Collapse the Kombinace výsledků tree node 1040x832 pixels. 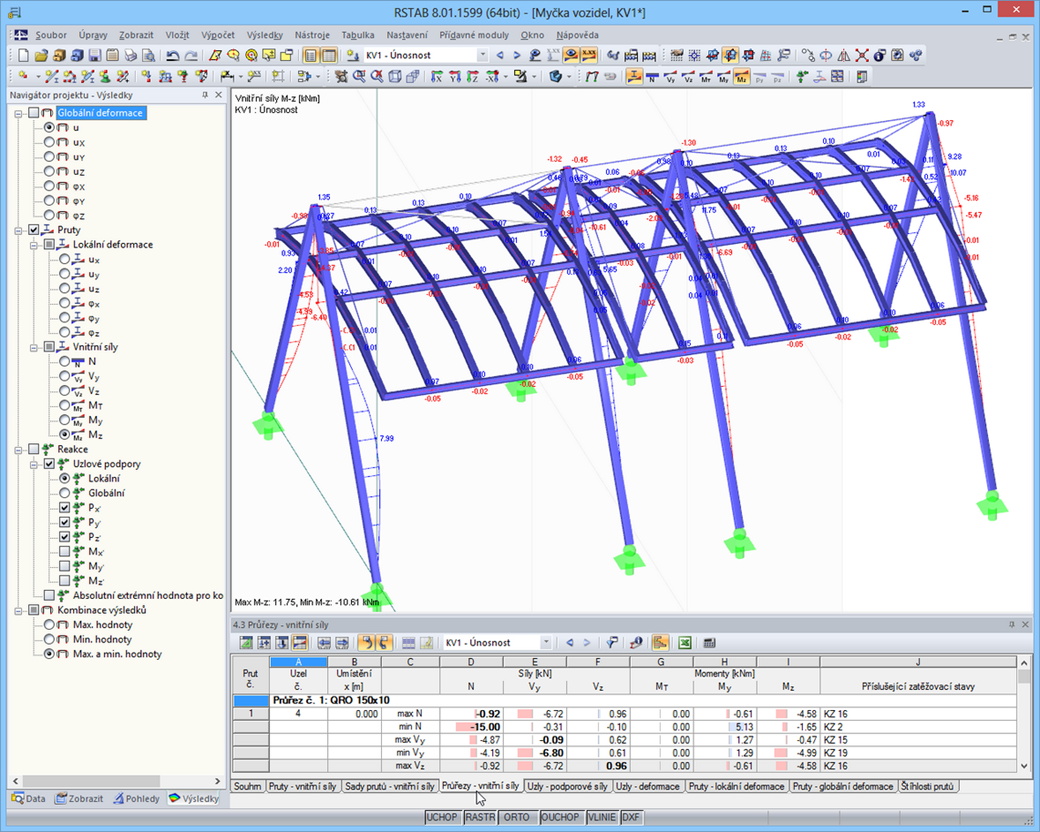pyautogui.click(x=19, y=610)
